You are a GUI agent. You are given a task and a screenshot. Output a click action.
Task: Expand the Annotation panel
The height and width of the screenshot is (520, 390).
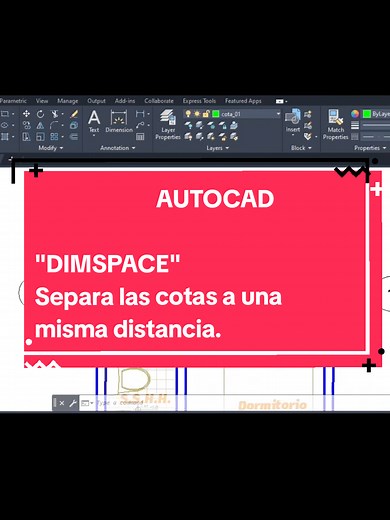[118, 148]
